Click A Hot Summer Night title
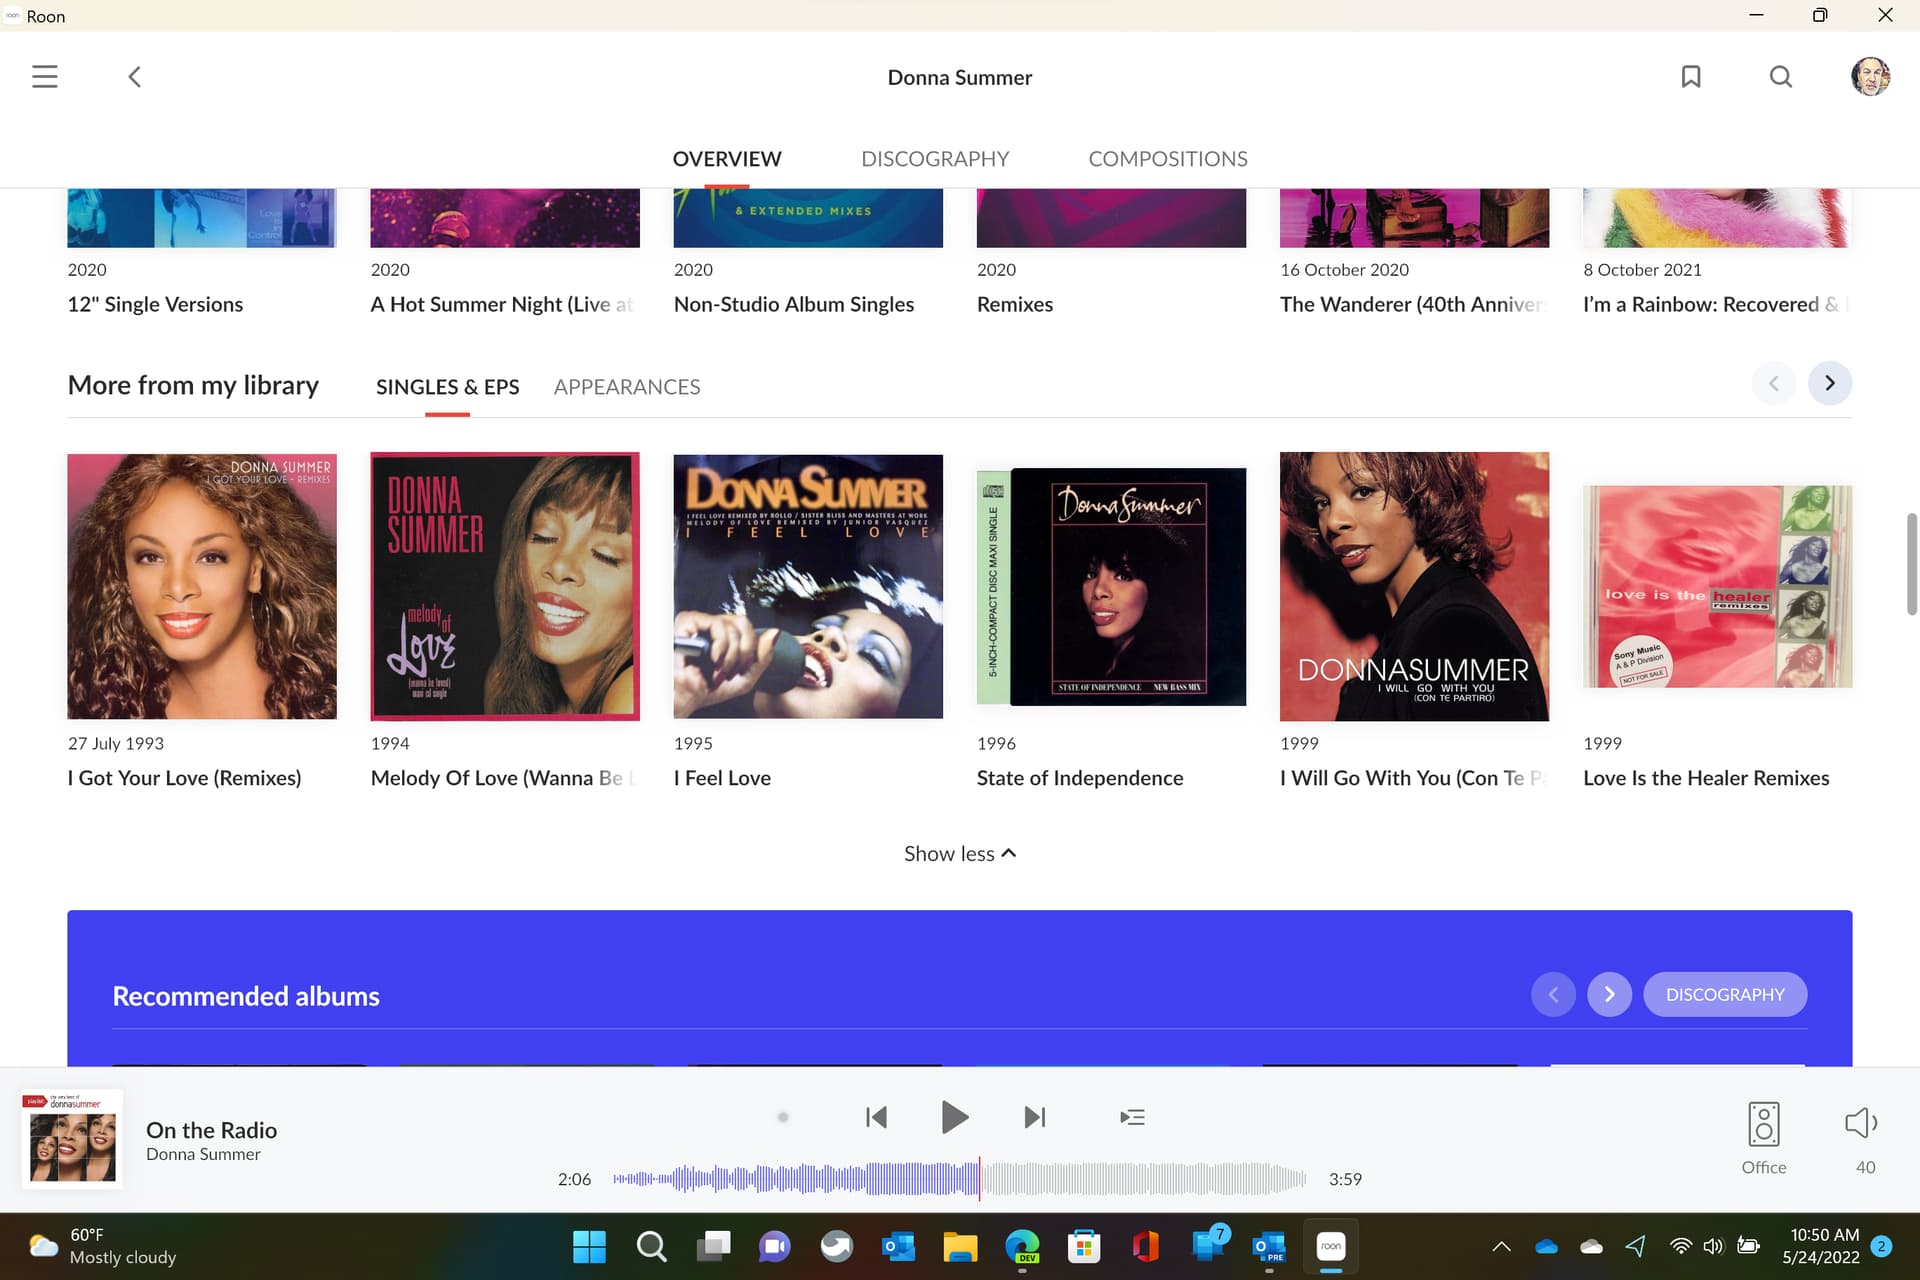 (503, 304)
